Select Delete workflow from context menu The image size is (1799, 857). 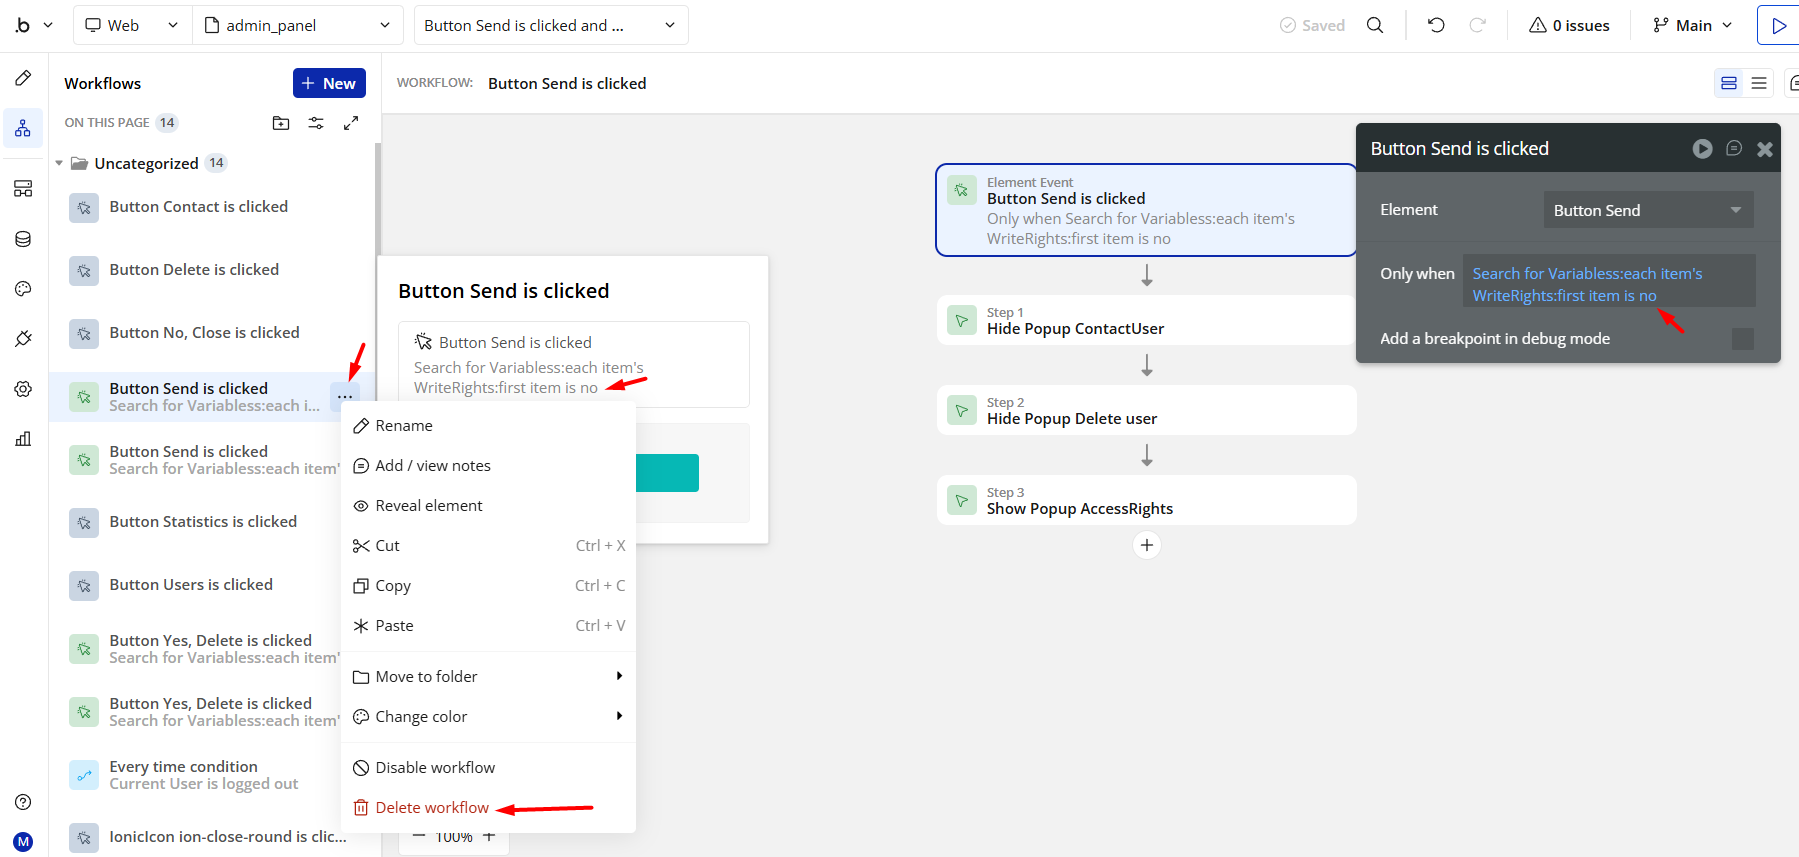431,807
